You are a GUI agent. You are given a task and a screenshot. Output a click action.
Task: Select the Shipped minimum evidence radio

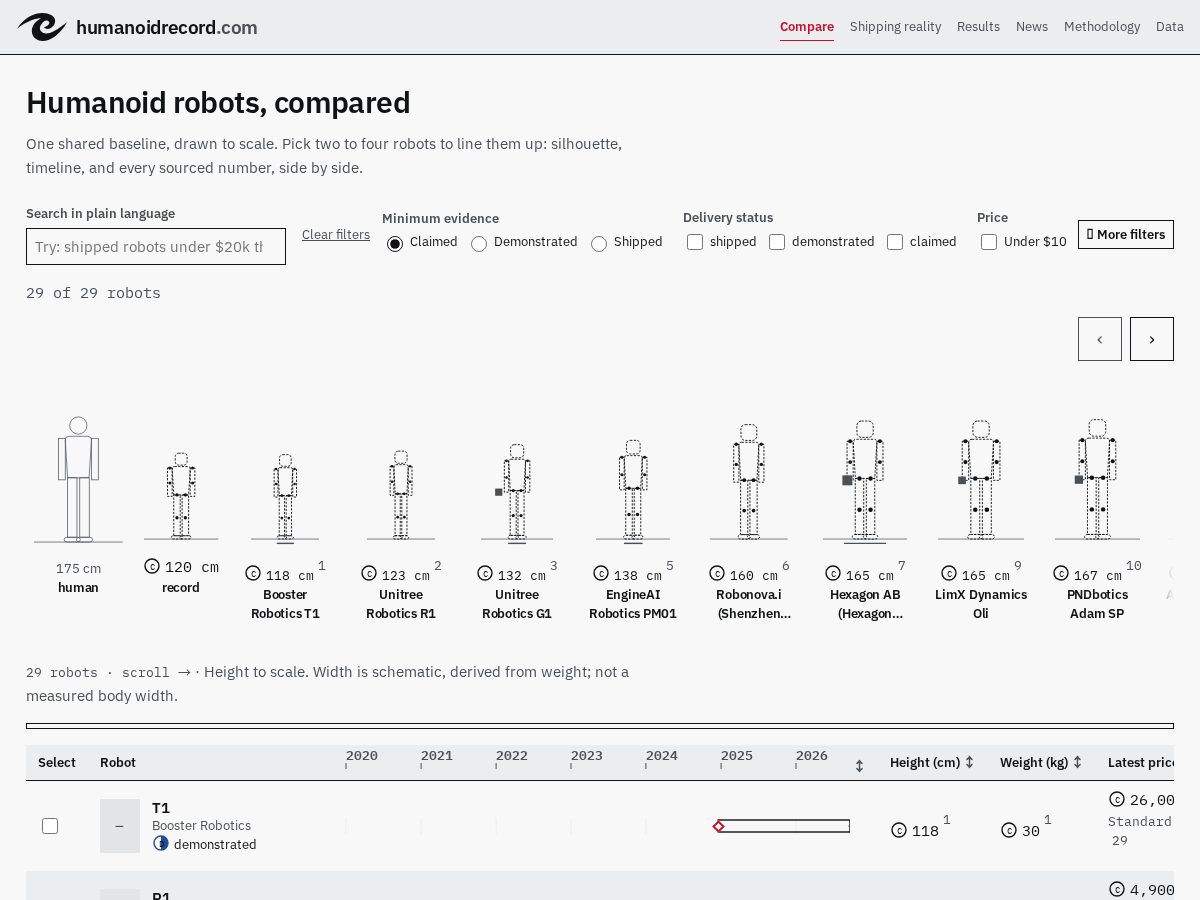599,243
